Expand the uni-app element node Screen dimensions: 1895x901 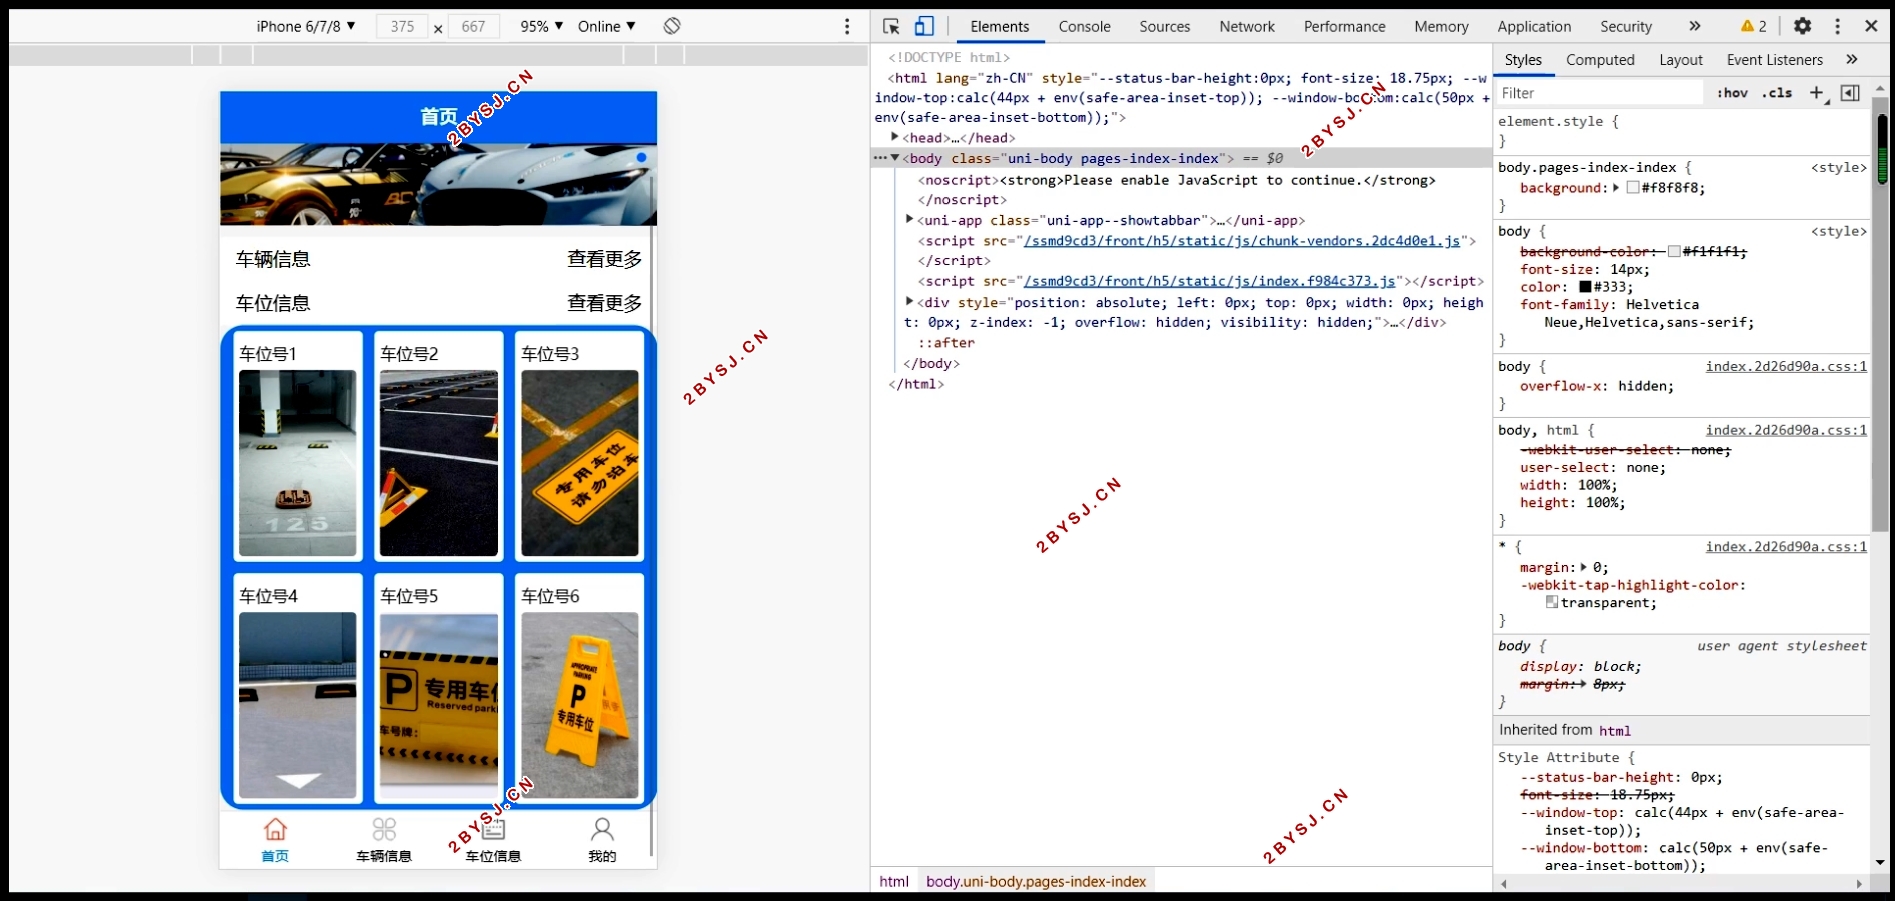click(x=910, y=219)
